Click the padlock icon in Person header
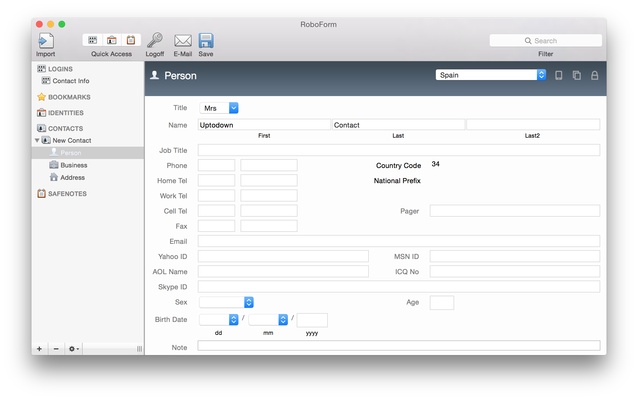 (x=594, y=75)
